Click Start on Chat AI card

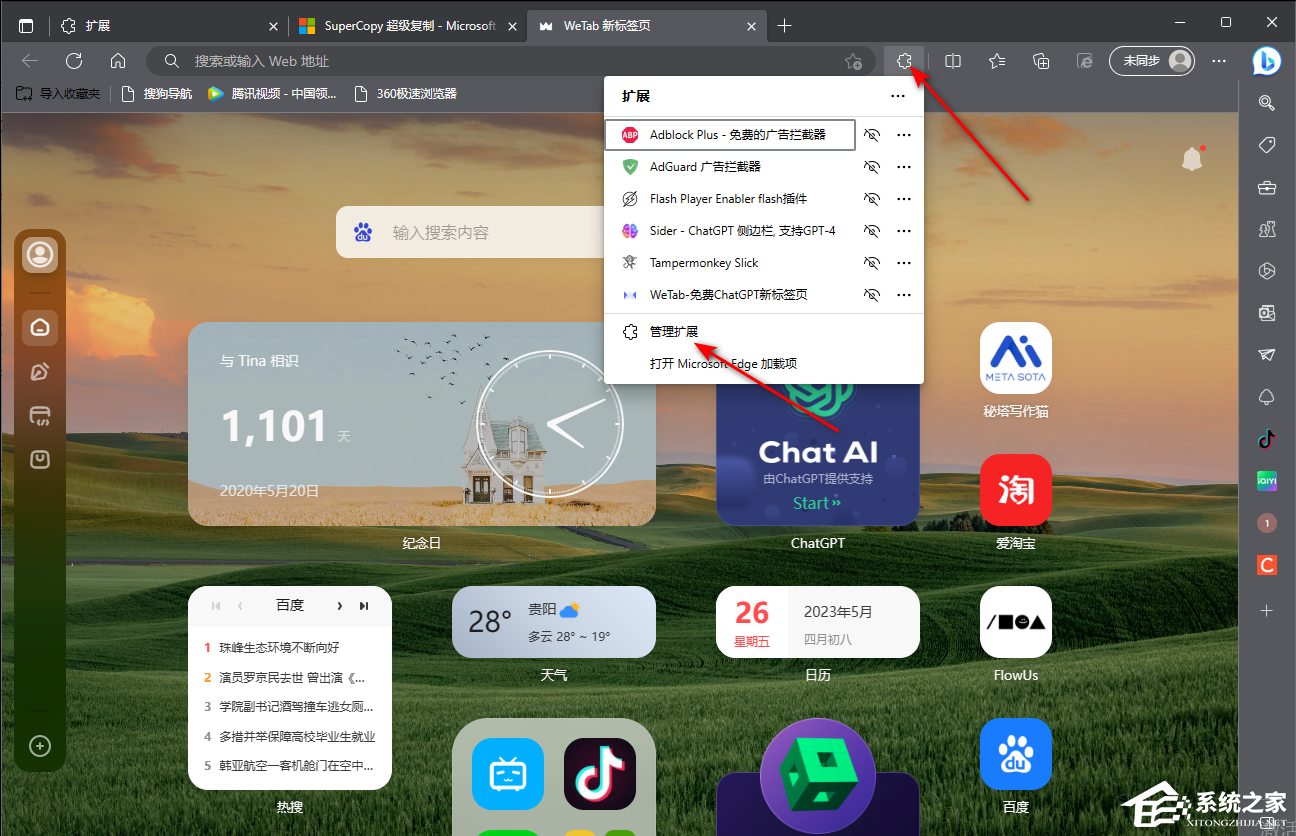817,503
